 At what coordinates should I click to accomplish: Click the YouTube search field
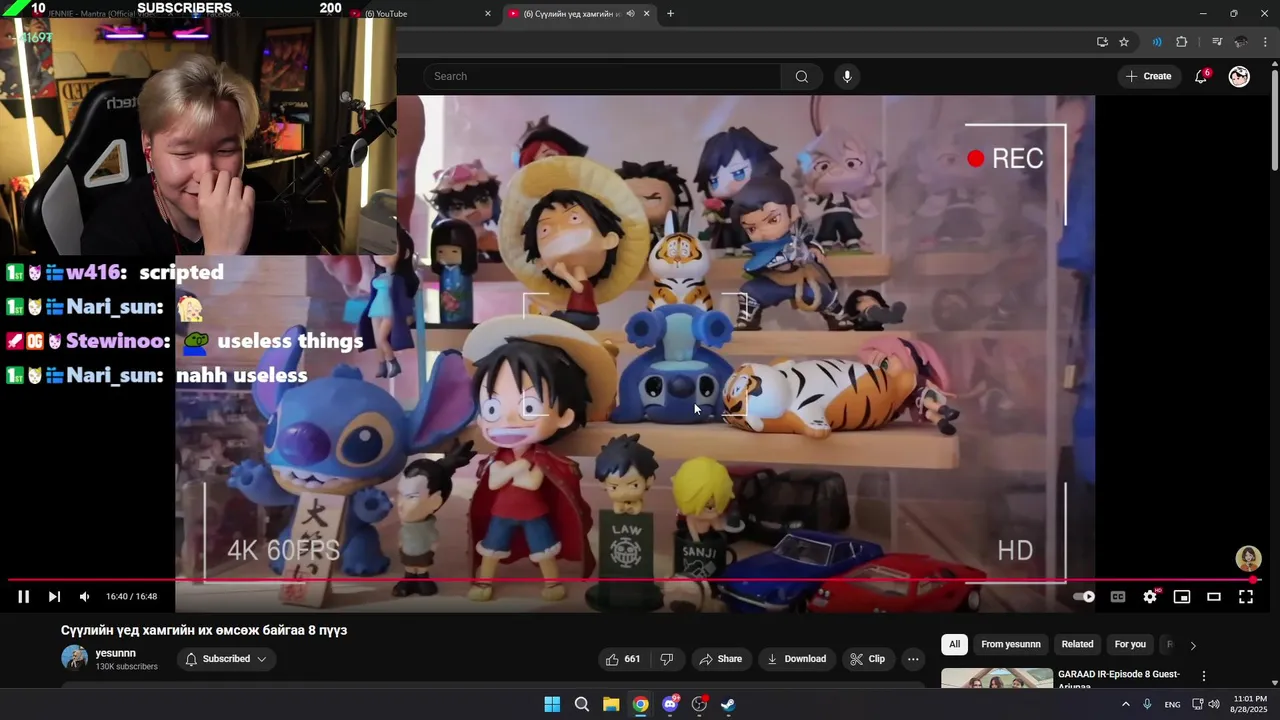[x=601, y=76]
